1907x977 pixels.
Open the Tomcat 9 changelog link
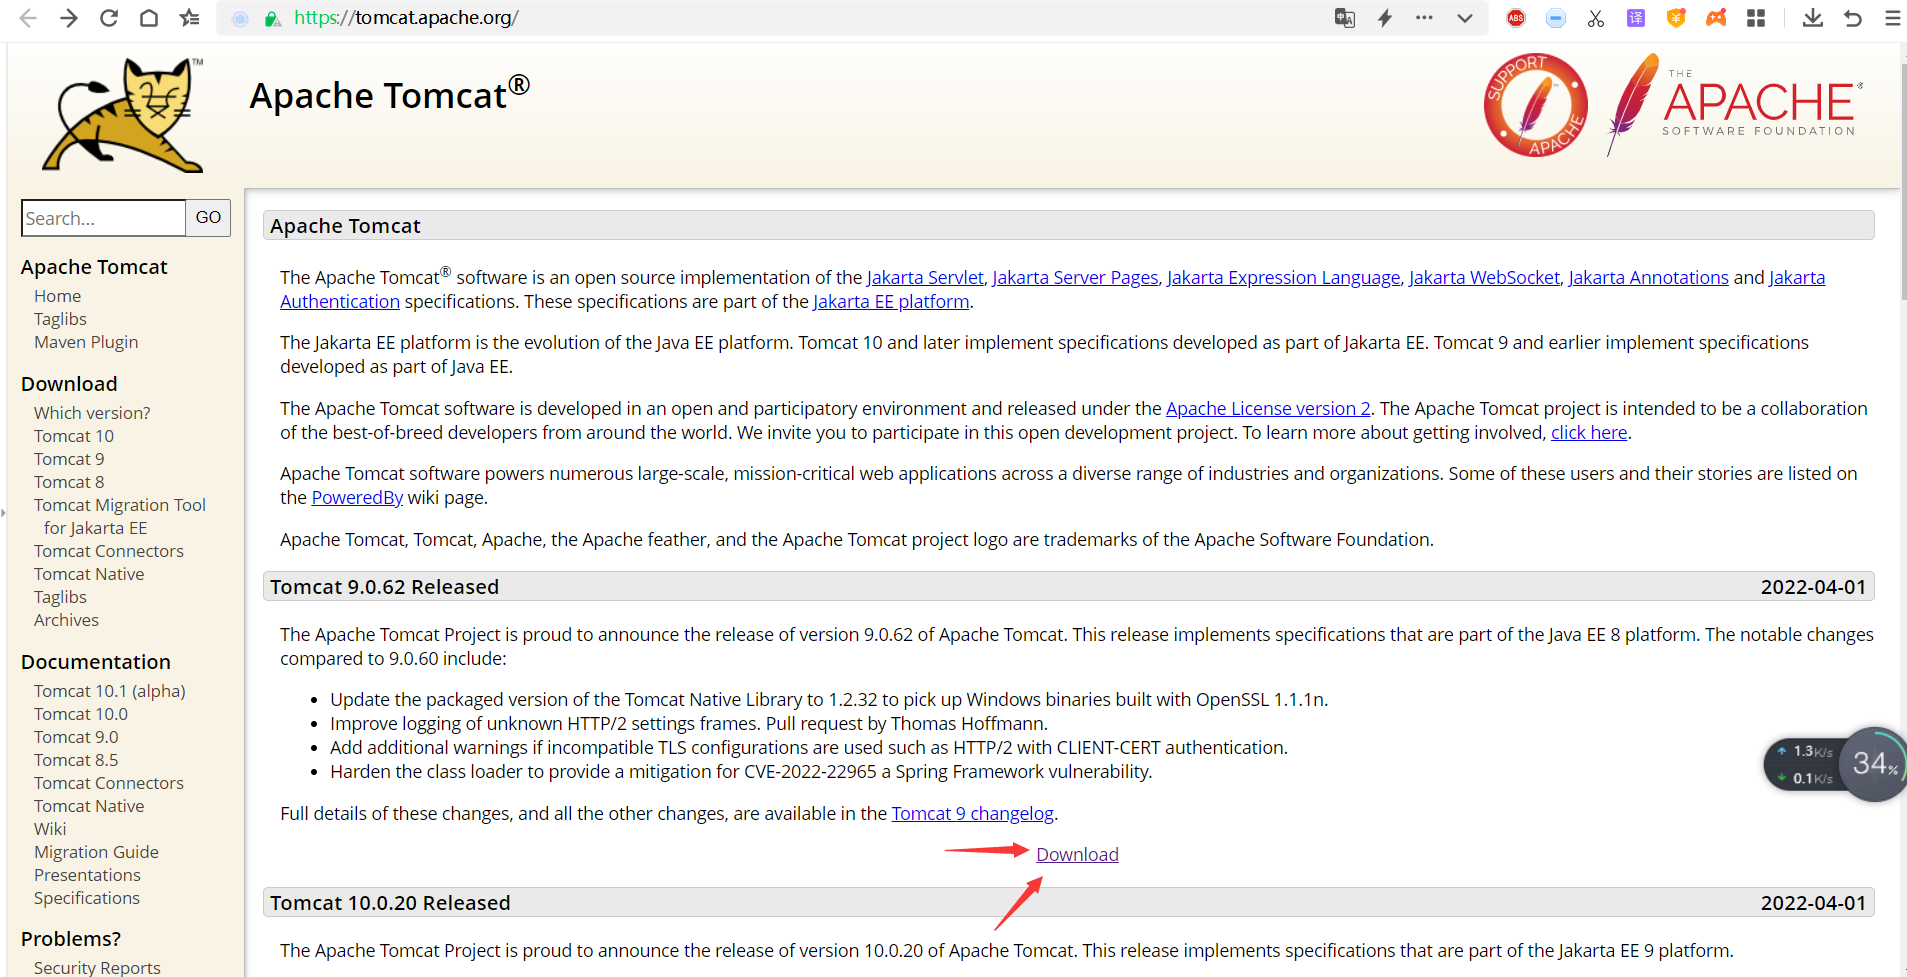pos(973,814)
